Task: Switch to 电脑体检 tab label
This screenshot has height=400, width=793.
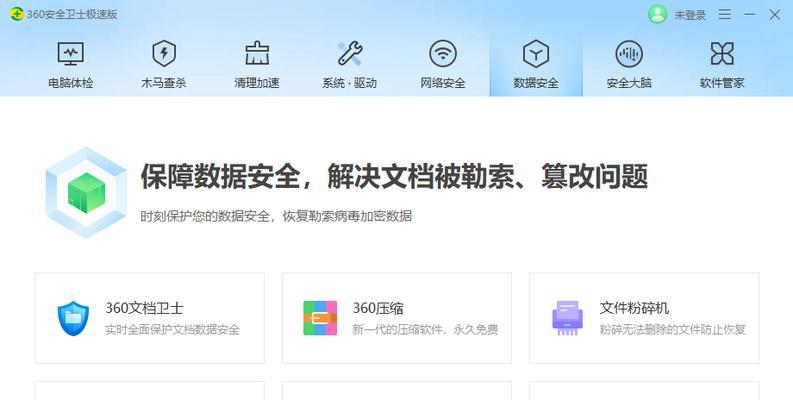Action: point(71,83)
